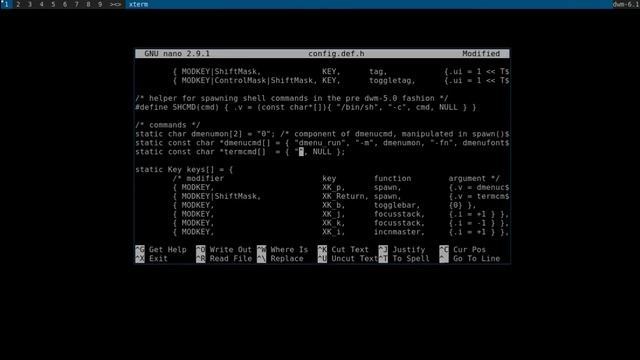Click 'incnmaster' function name
640x360 pixels.
pyautogui.click(x=397, y=232)
